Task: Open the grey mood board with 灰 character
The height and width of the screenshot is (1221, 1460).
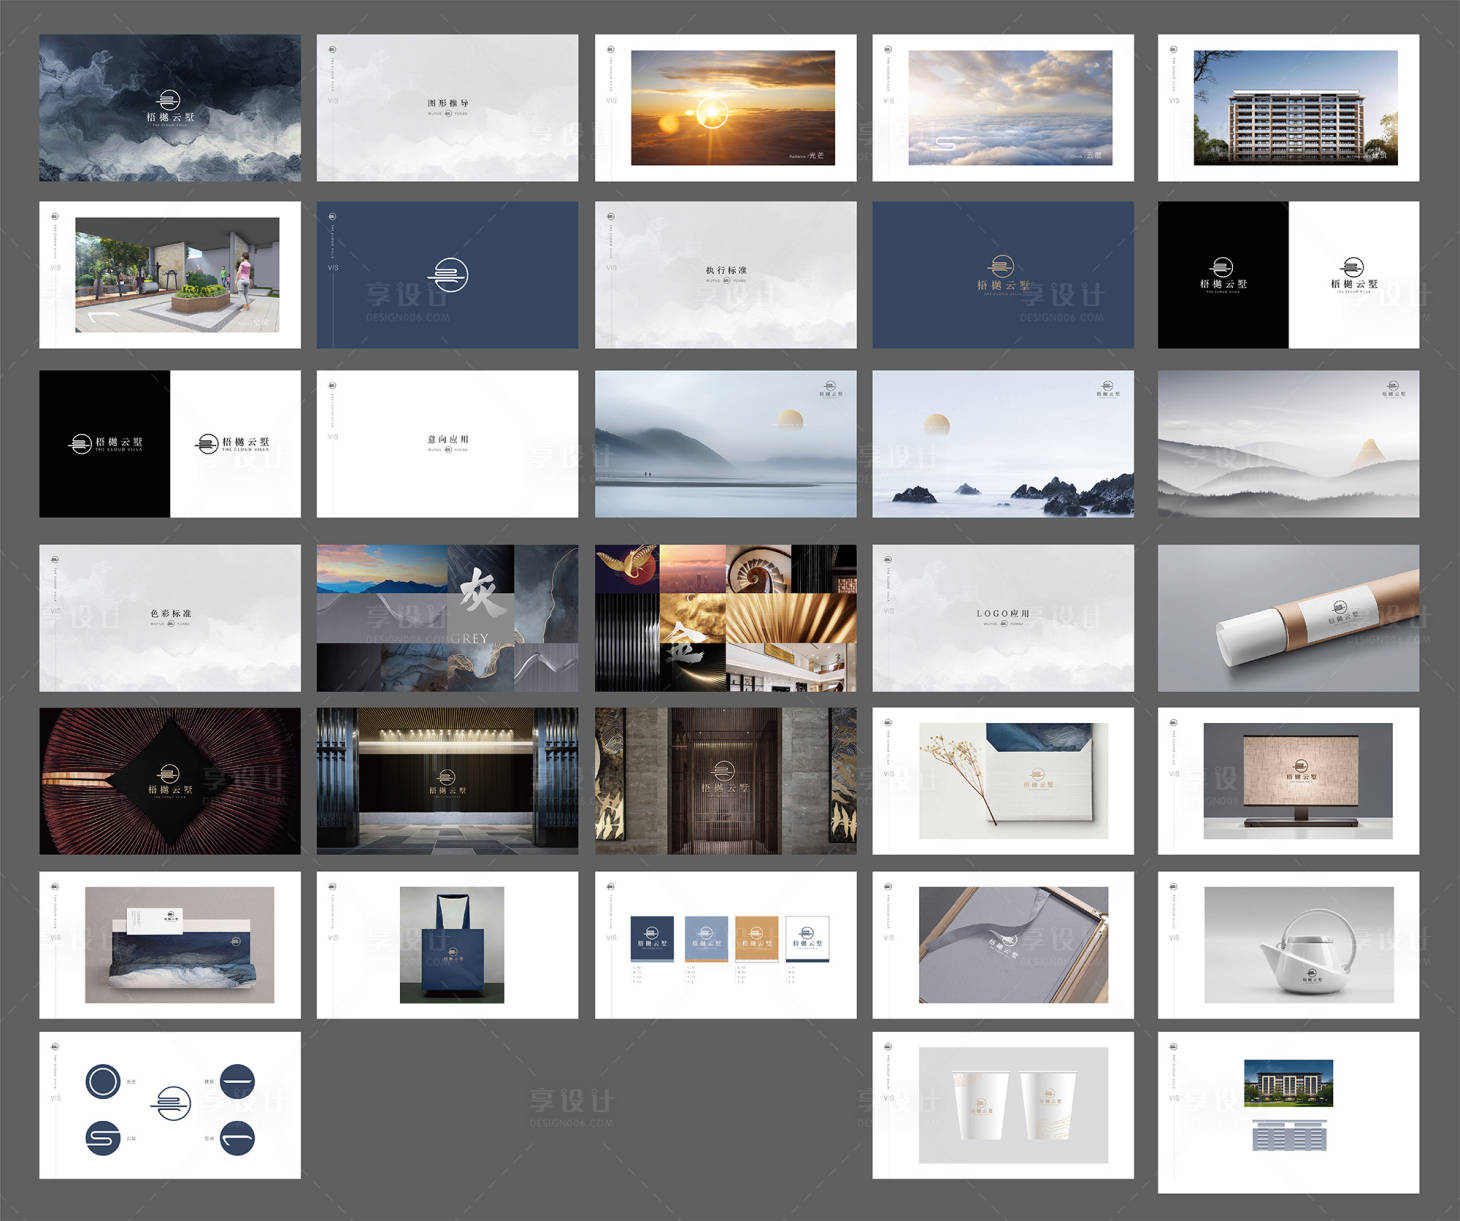Action: click(x=447, y=618)
